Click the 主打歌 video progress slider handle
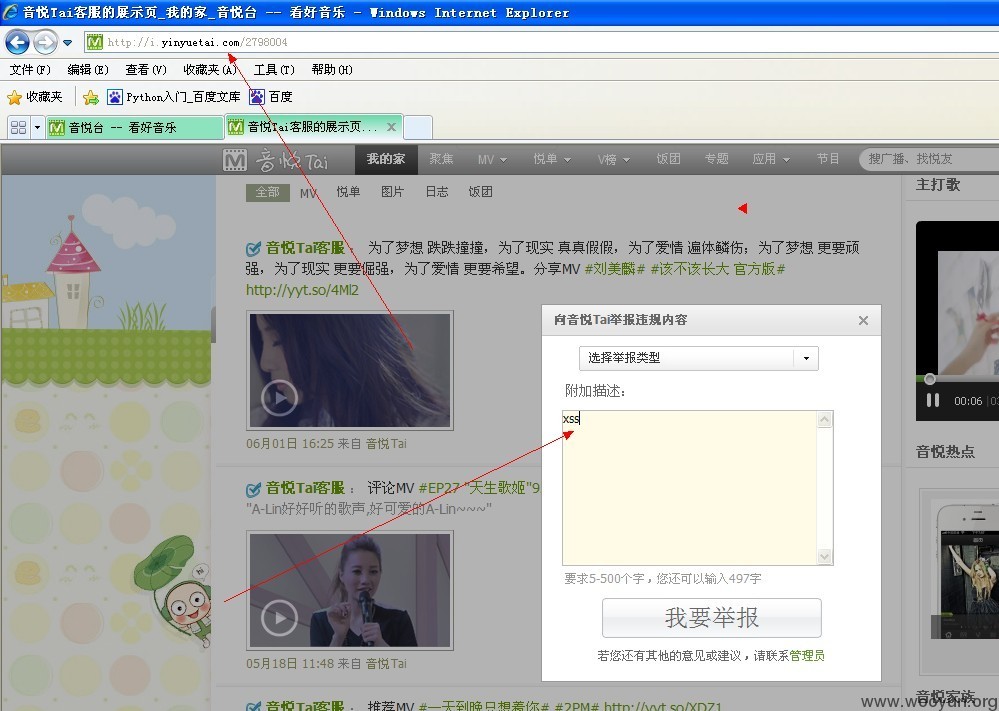This screenshot has width=999, height=711. (x=930, y=379)
